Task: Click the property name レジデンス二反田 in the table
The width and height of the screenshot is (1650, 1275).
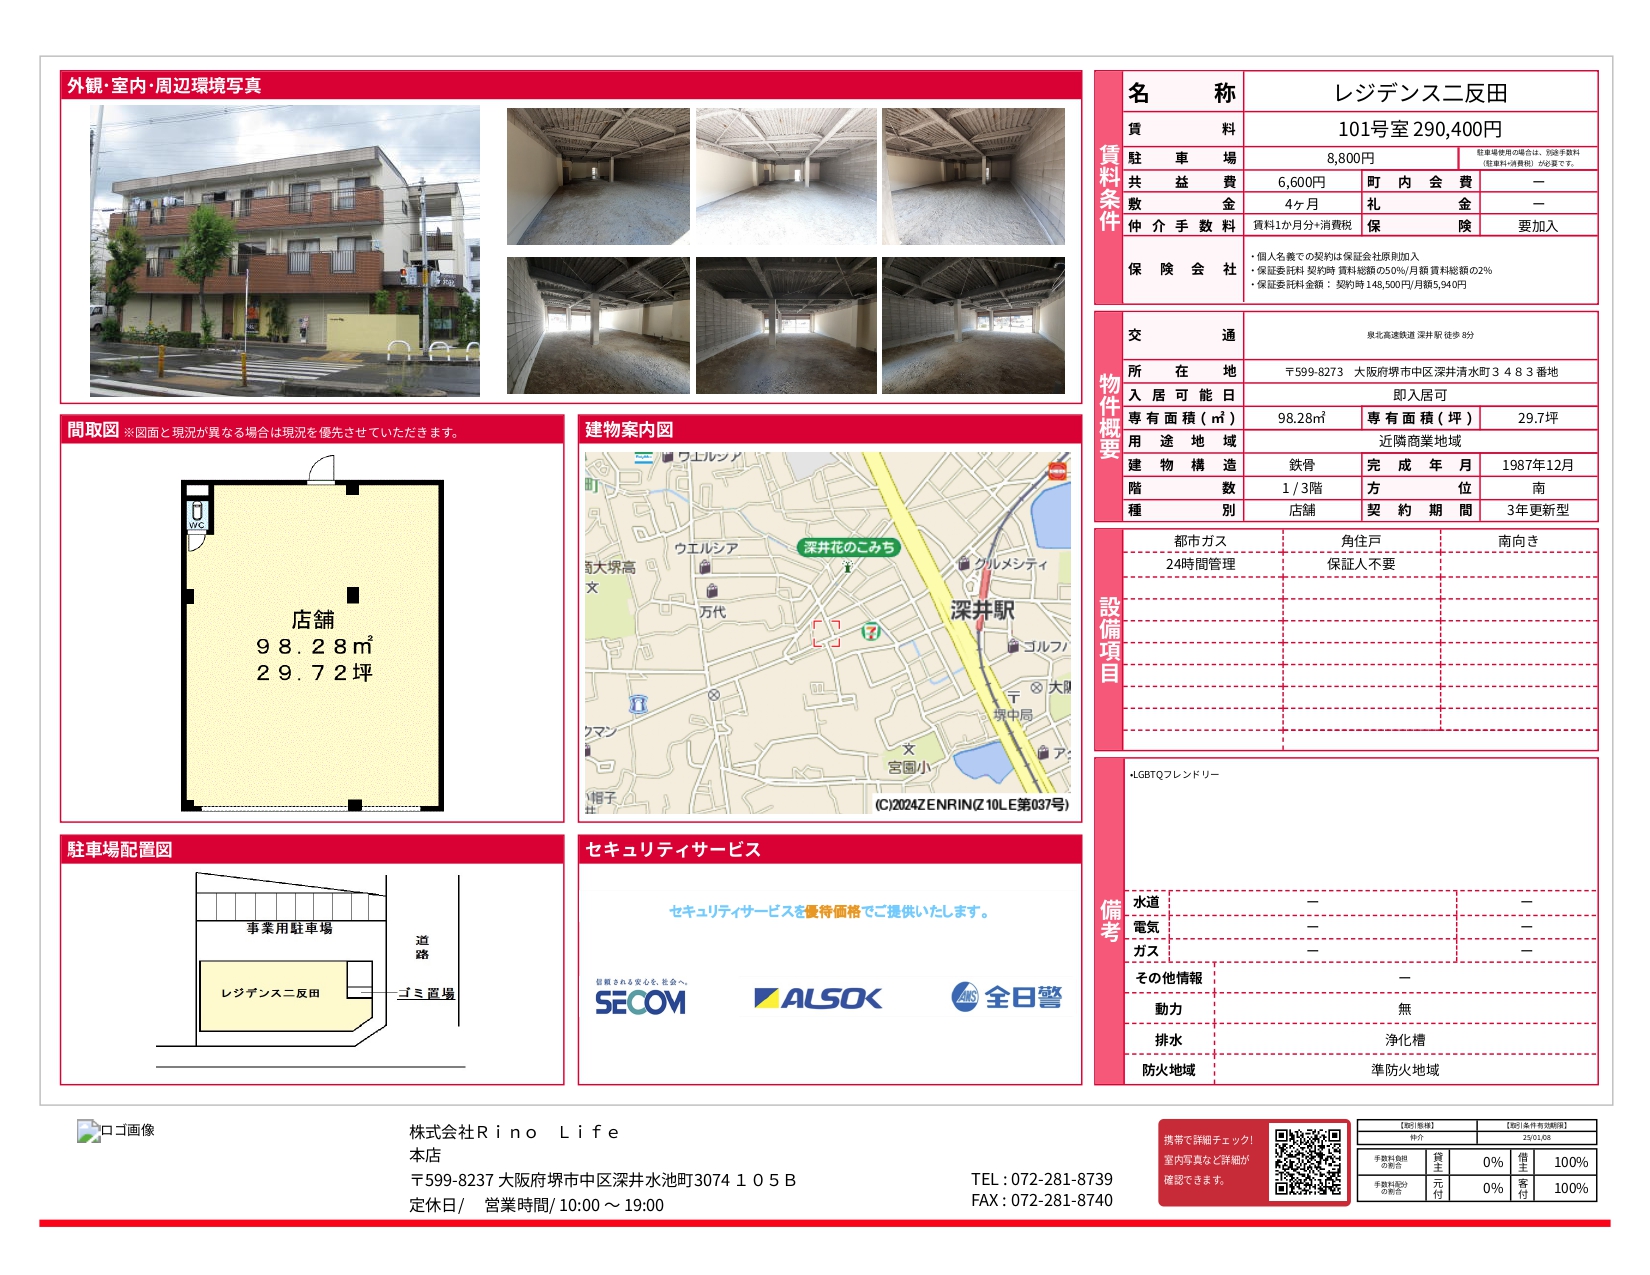Action: click(1420, 93)
